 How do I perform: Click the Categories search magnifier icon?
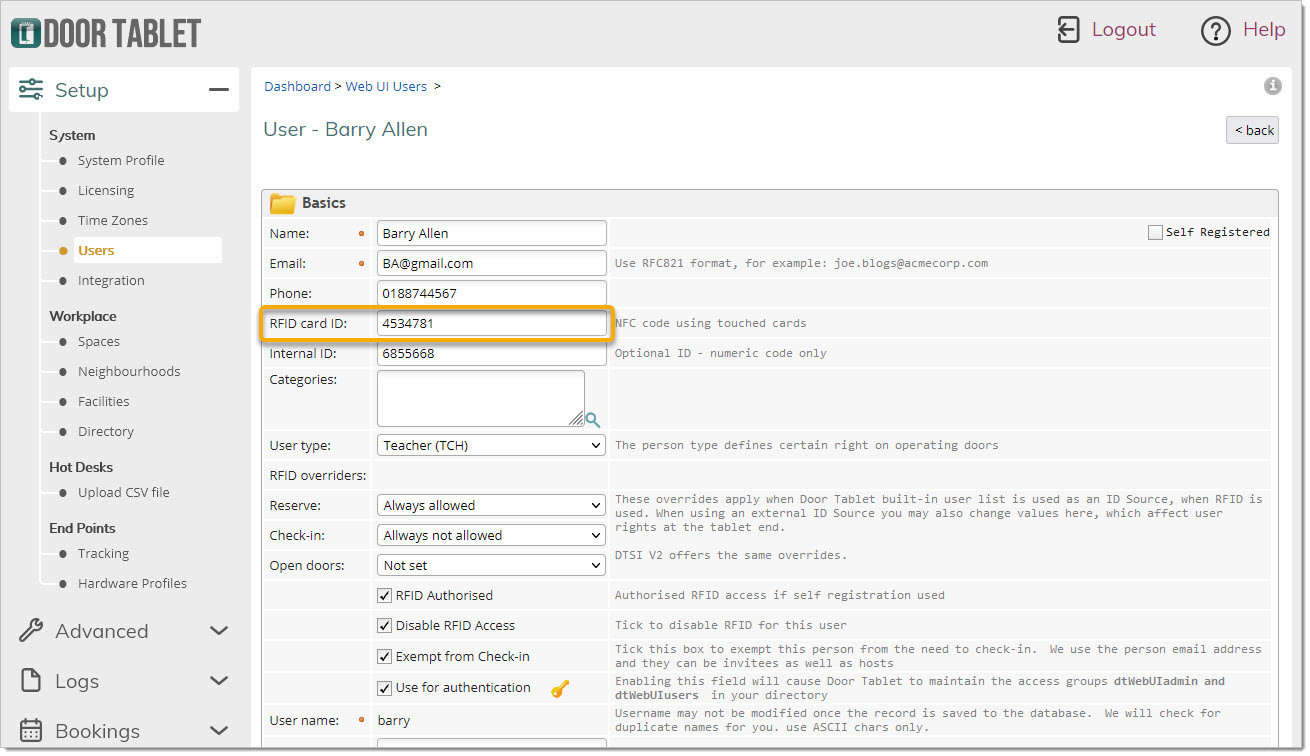pyautogui.click(x=593, y=420)
